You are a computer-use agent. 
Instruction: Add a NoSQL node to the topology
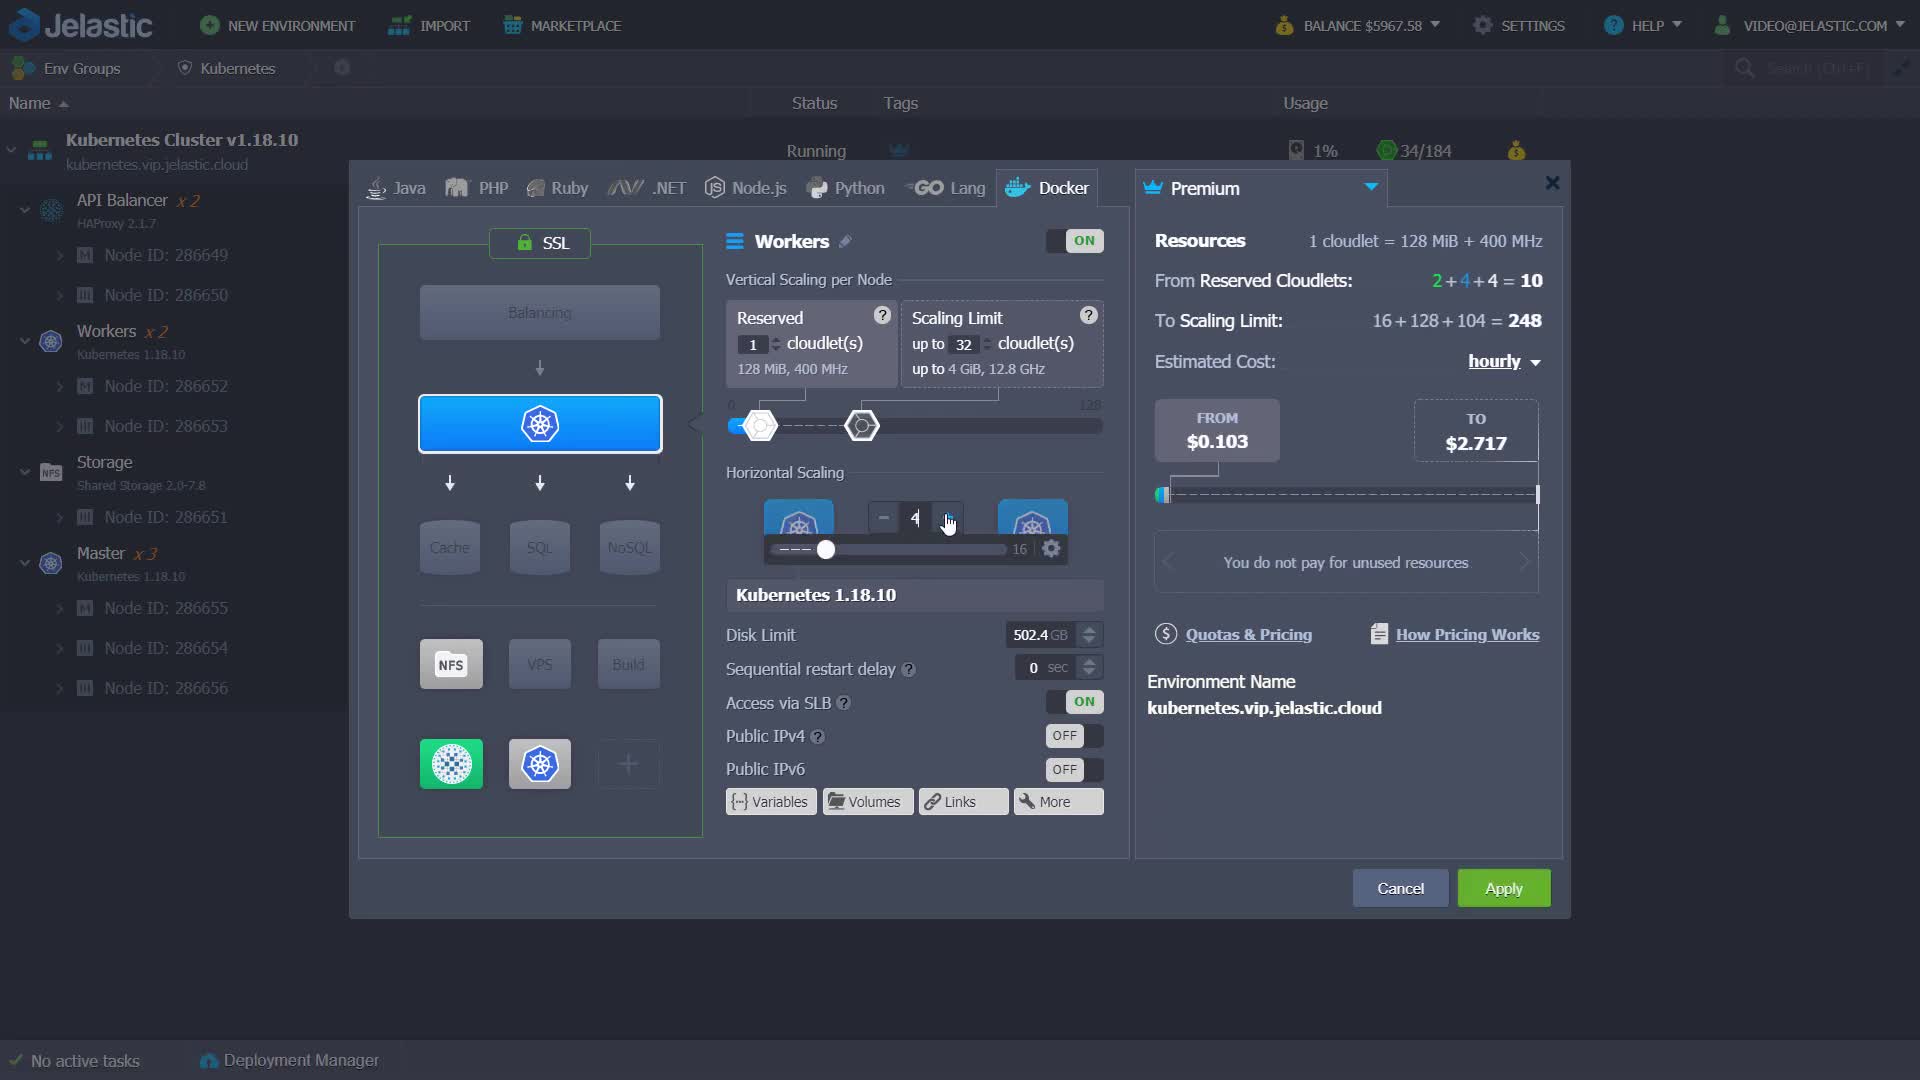629,546
